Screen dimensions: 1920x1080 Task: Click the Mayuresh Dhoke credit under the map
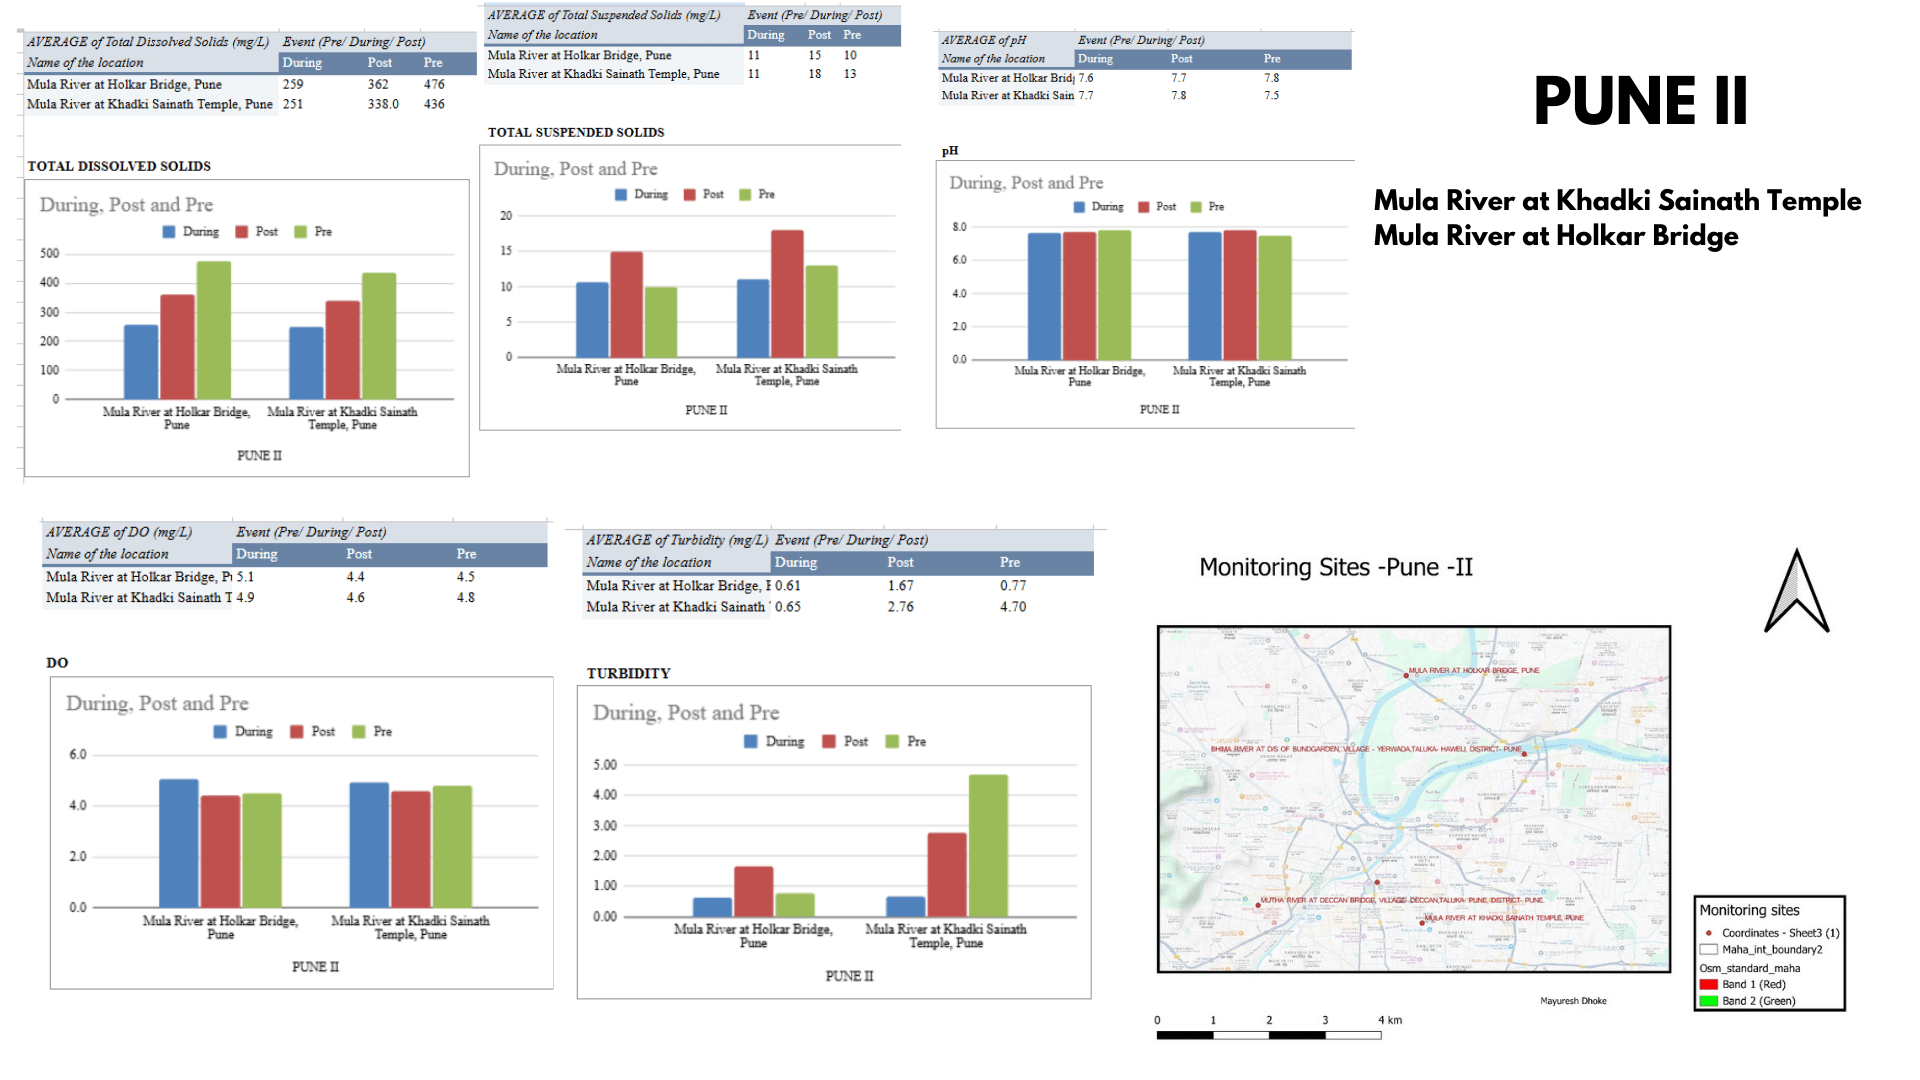tap(1573, 1001)
